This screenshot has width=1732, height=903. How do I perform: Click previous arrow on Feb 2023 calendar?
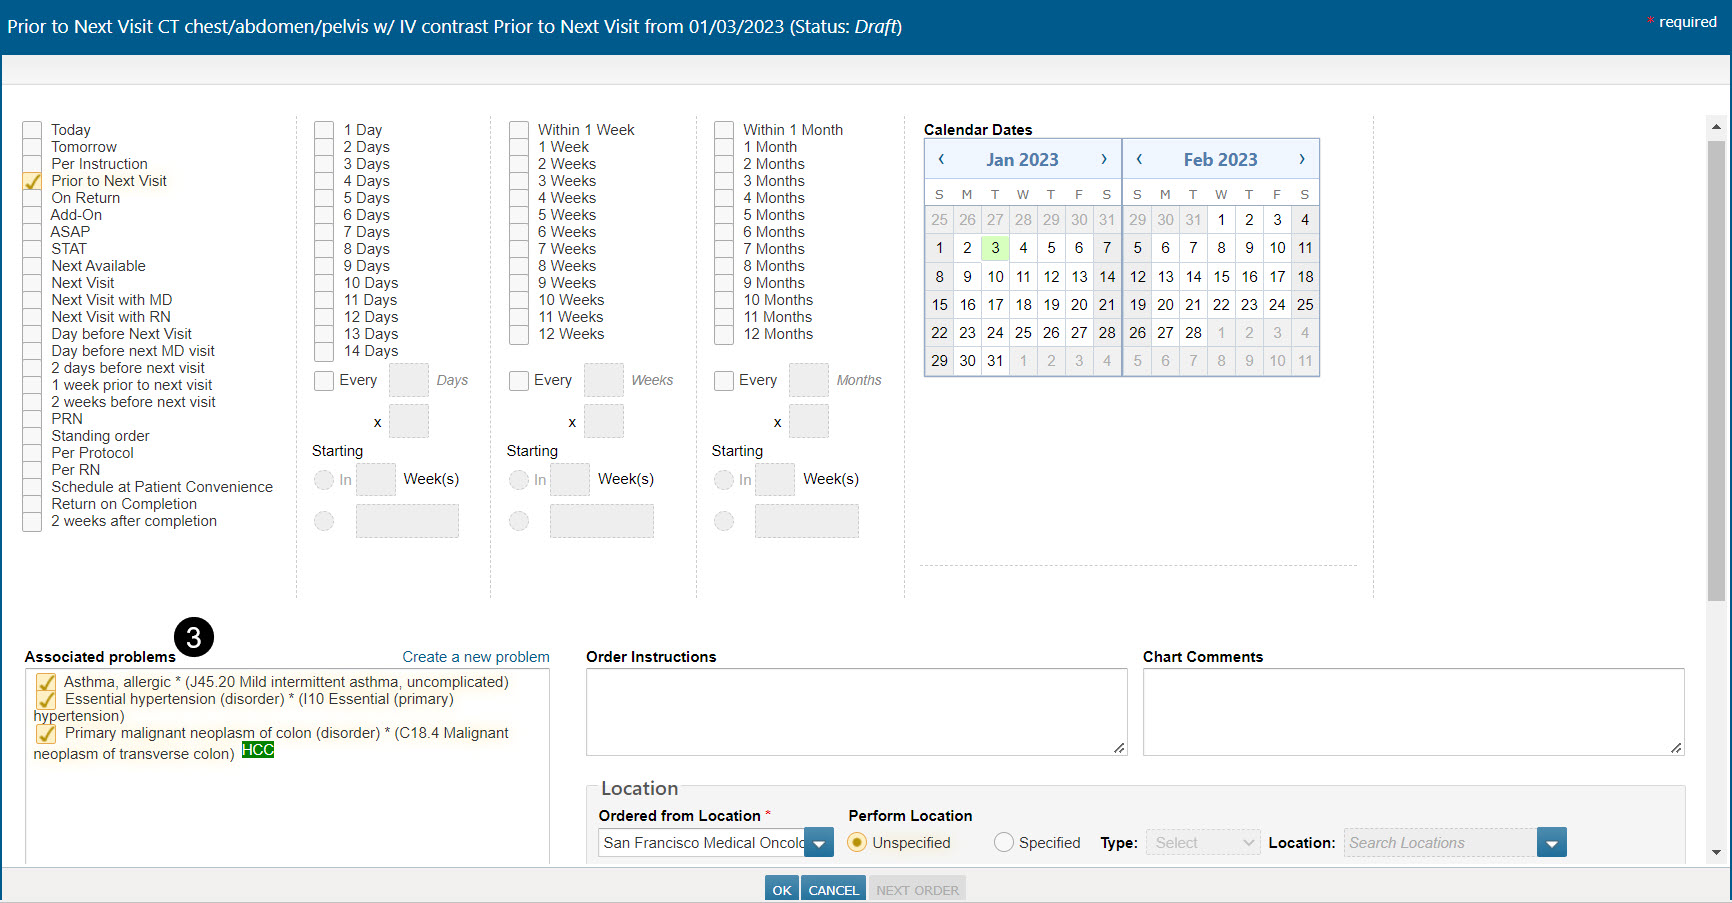pos(1139,159)
